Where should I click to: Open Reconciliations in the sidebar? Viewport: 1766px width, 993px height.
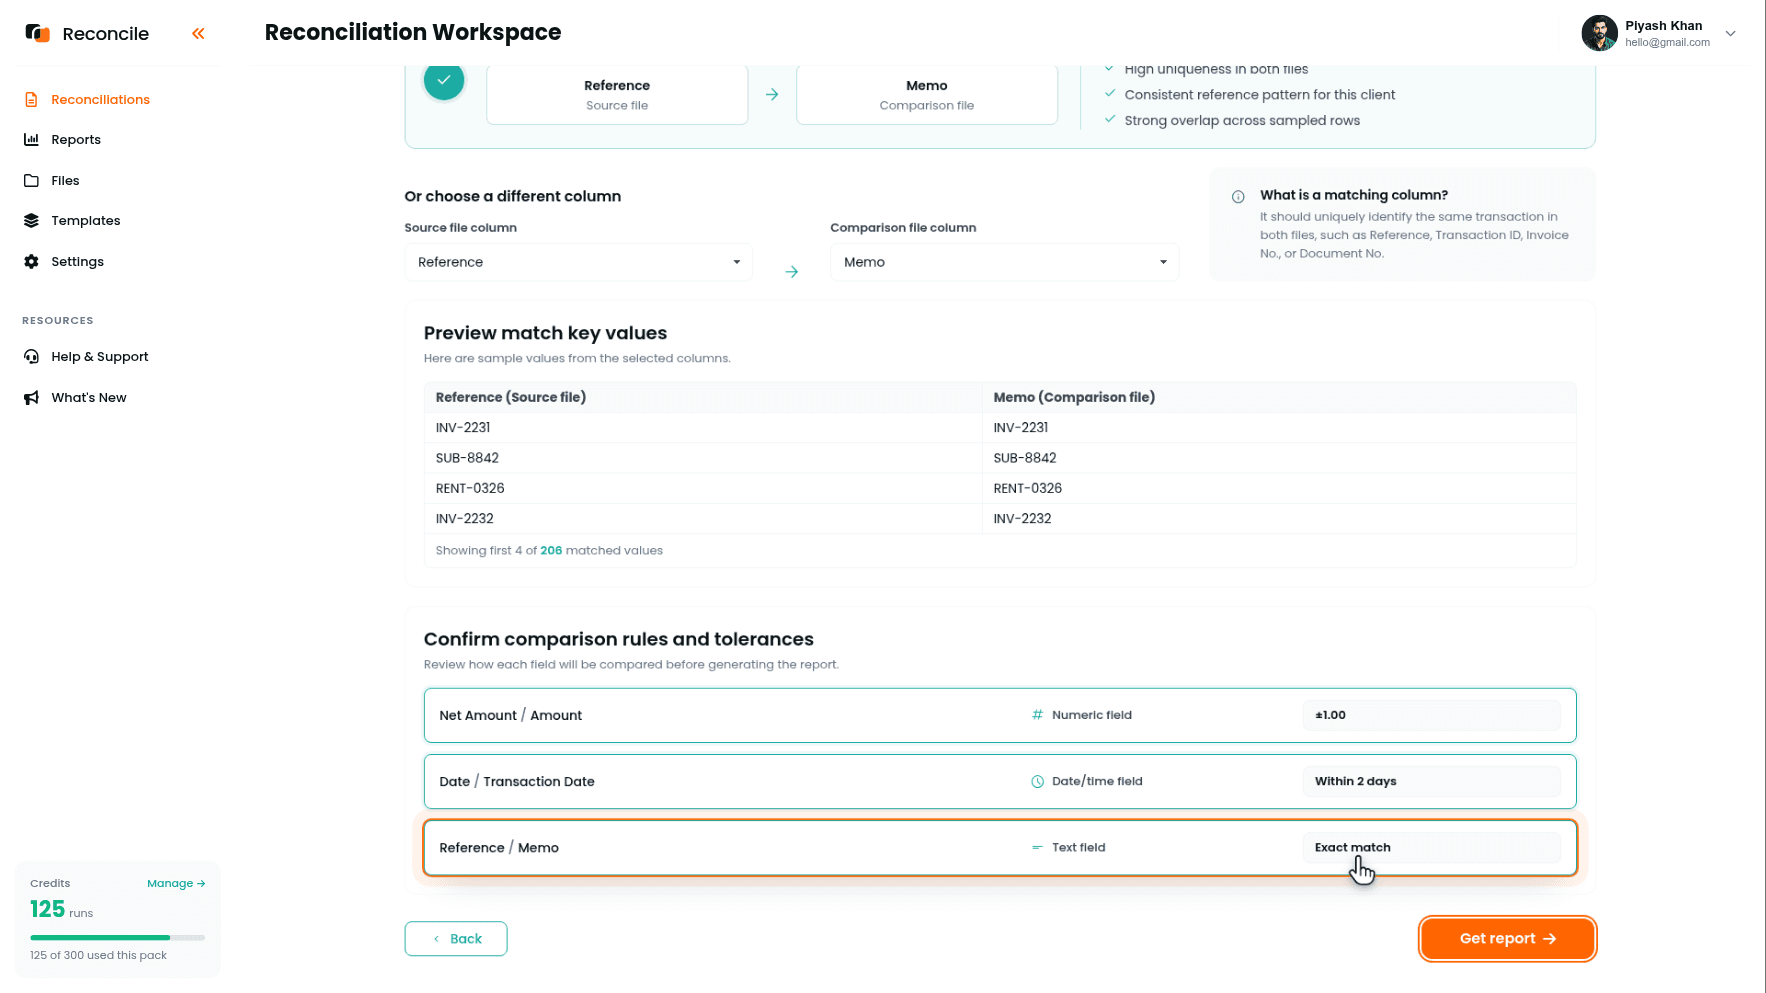pyautogui.click(x=100, y=99)
